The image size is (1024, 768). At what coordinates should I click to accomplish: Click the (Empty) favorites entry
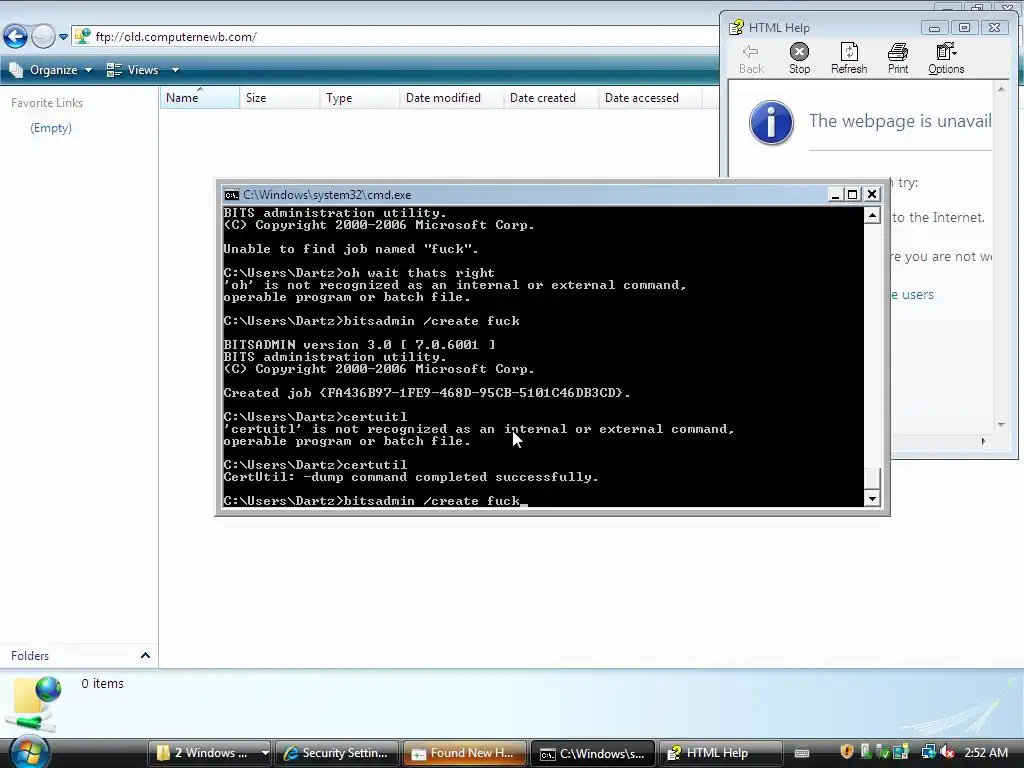(51, 128)
